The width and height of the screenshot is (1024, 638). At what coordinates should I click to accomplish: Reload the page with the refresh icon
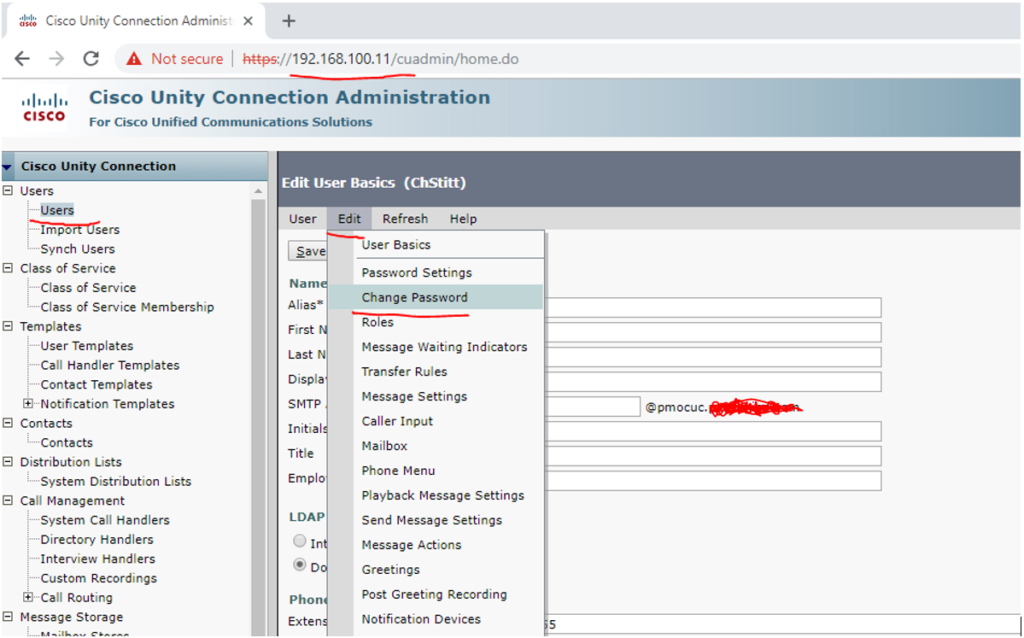click(x=90, y=59)
